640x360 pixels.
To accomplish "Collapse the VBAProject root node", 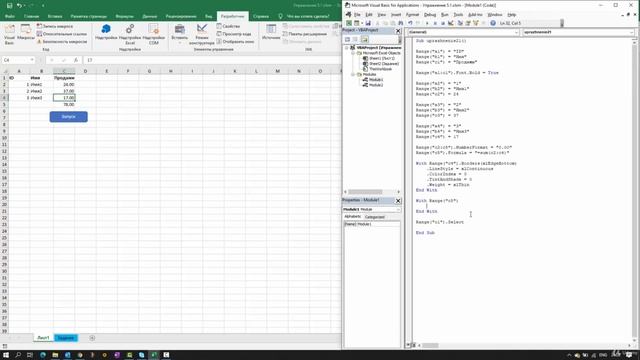I will [x=347, y=48].
